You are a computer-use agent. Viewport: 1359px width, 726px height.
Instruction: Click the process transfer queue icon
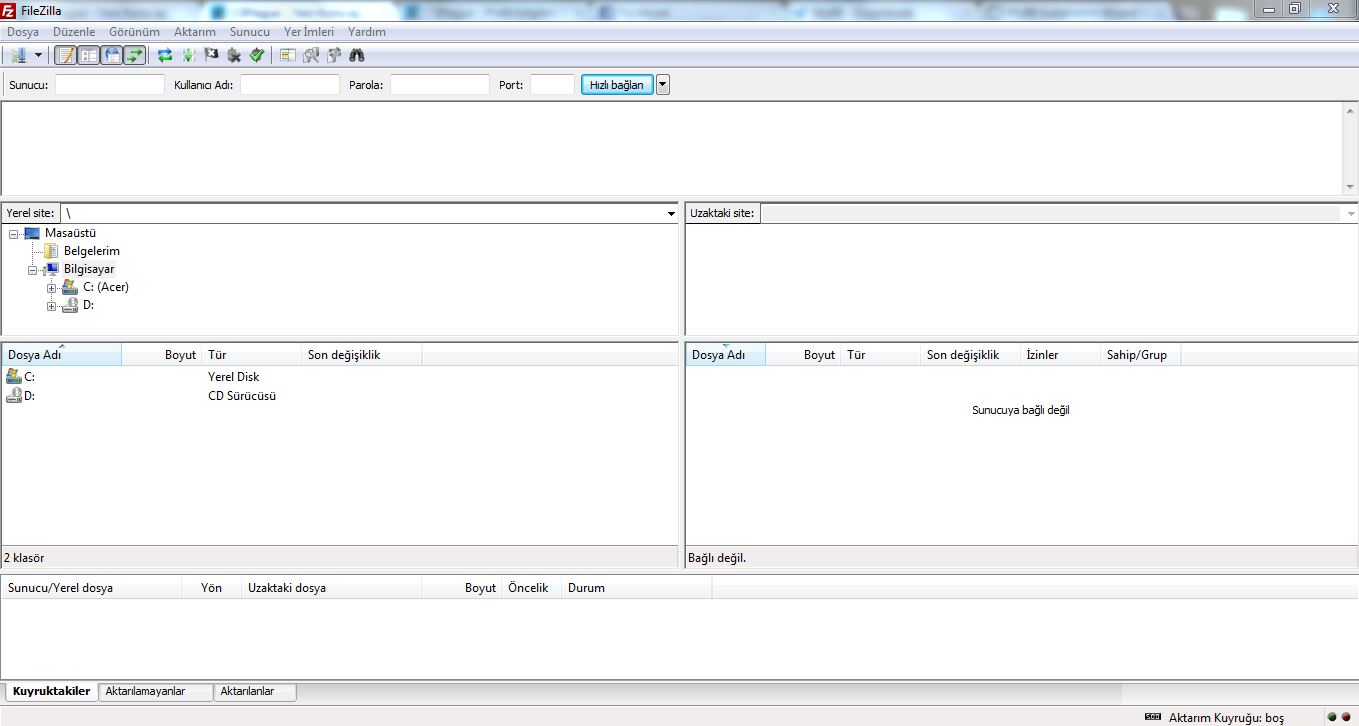[188, 56]
